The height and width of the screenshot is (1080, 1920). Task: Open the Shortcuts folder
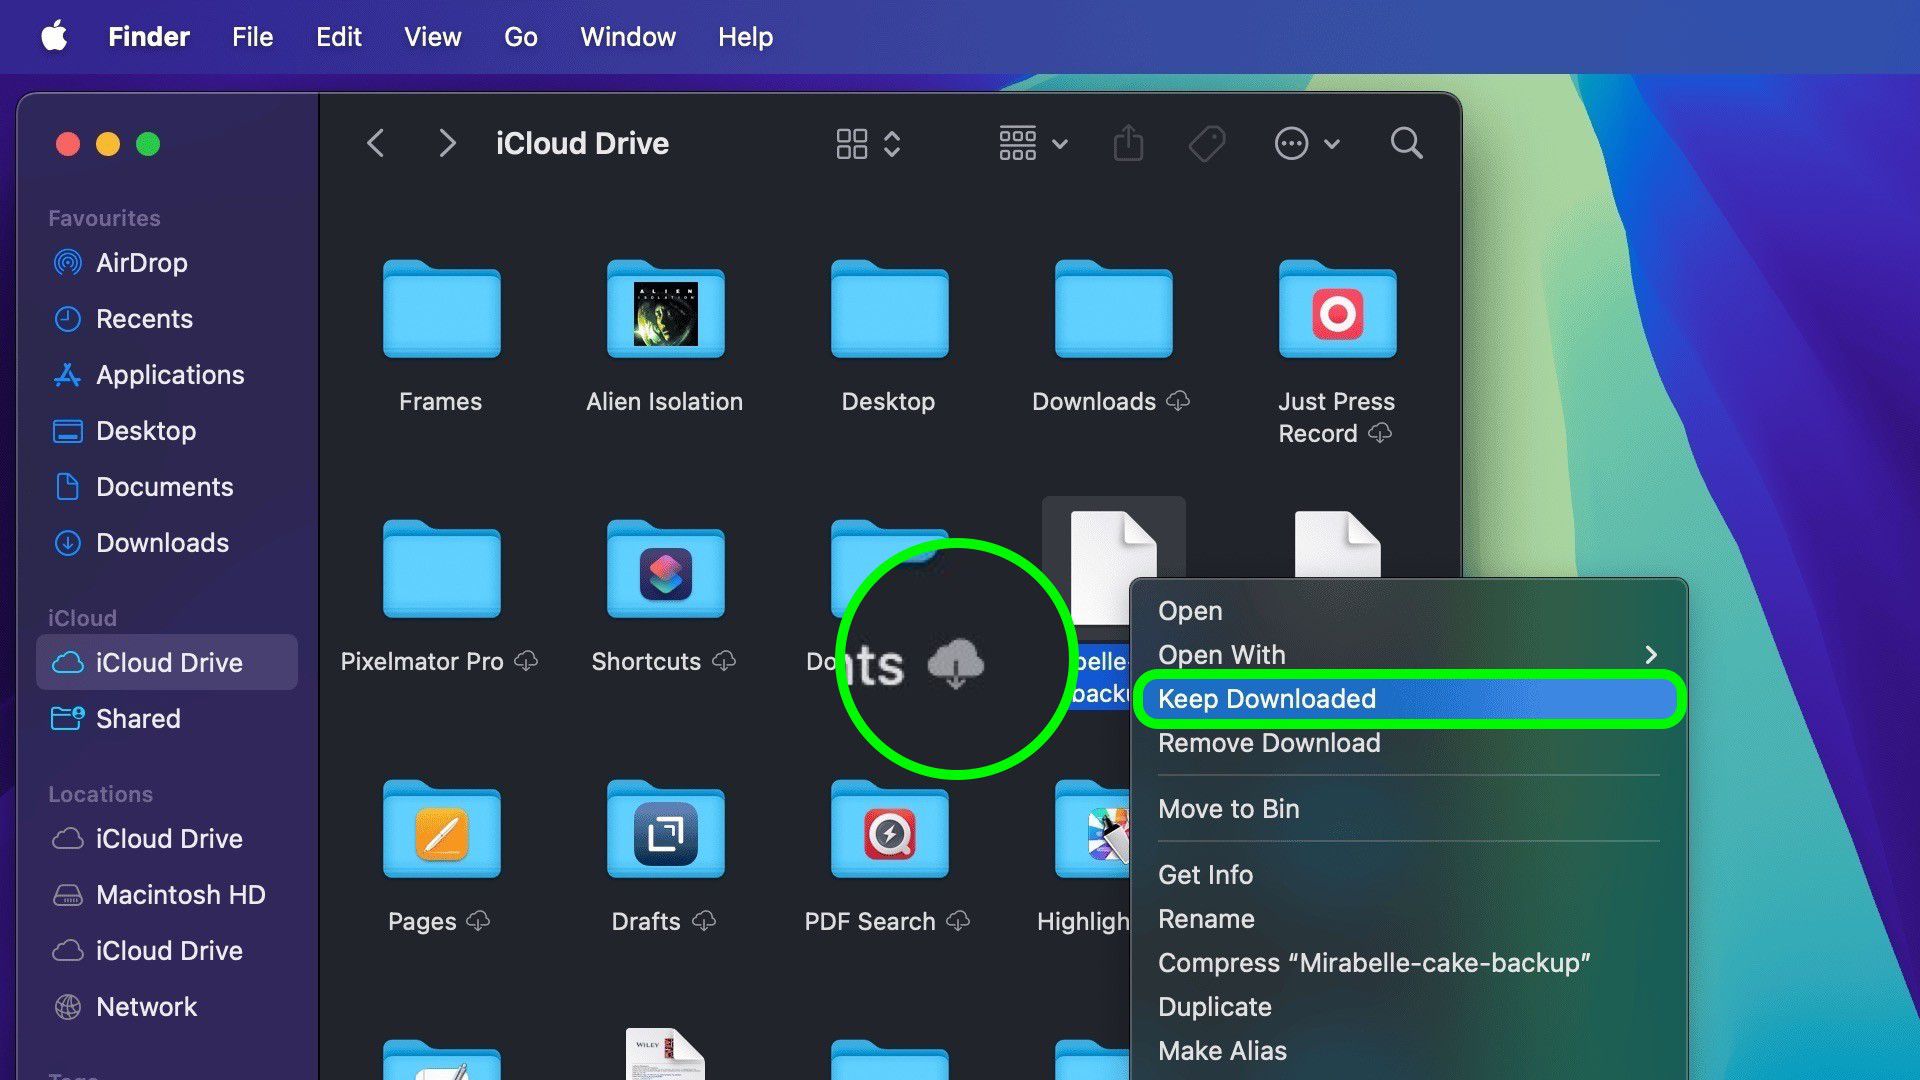tap(663, 570)
